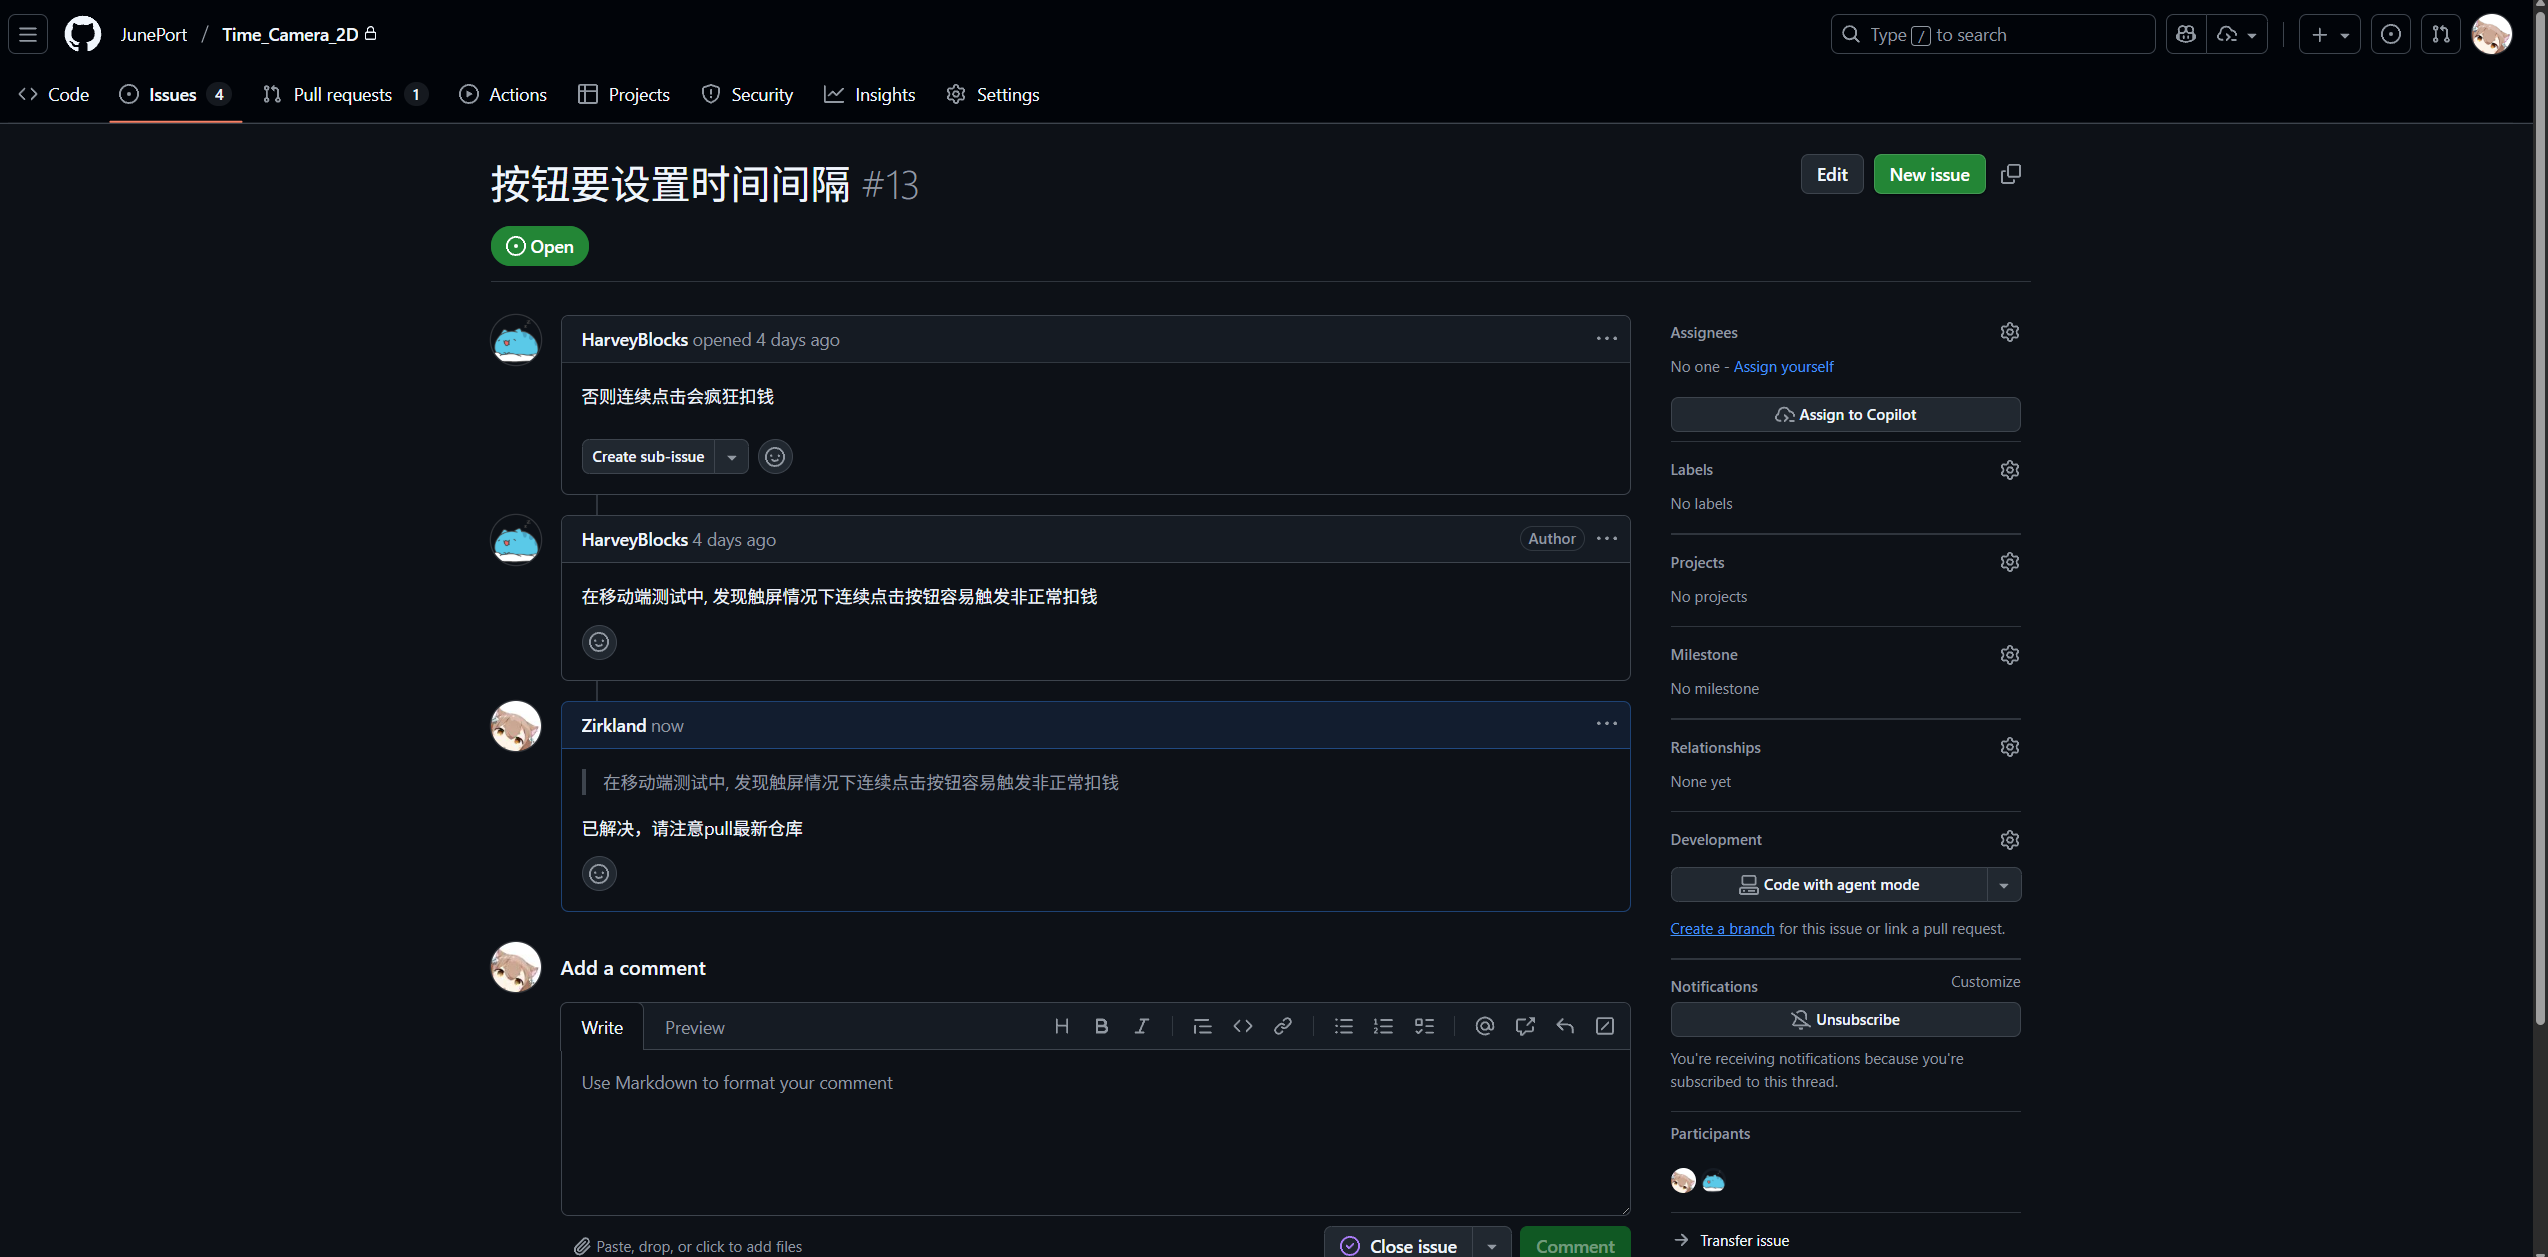
Task: Open the header pull requests icon
Action: [x=2441, y=34]
